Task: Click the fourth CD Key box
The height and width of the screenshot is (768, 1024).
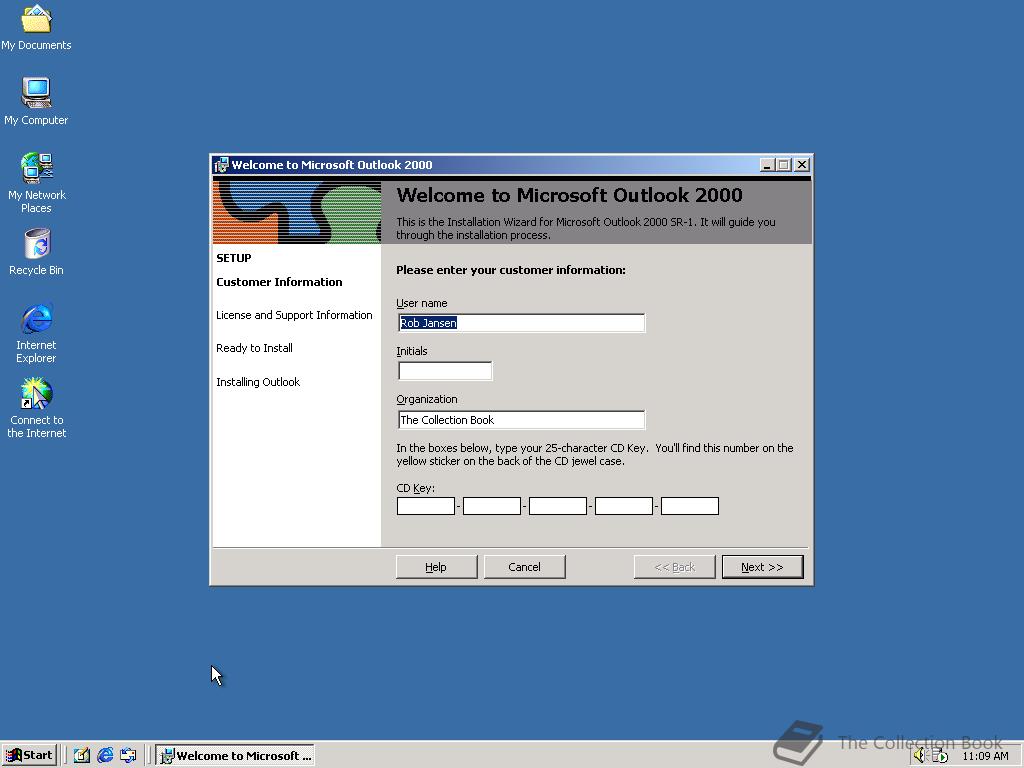Action: click(624, 506)
